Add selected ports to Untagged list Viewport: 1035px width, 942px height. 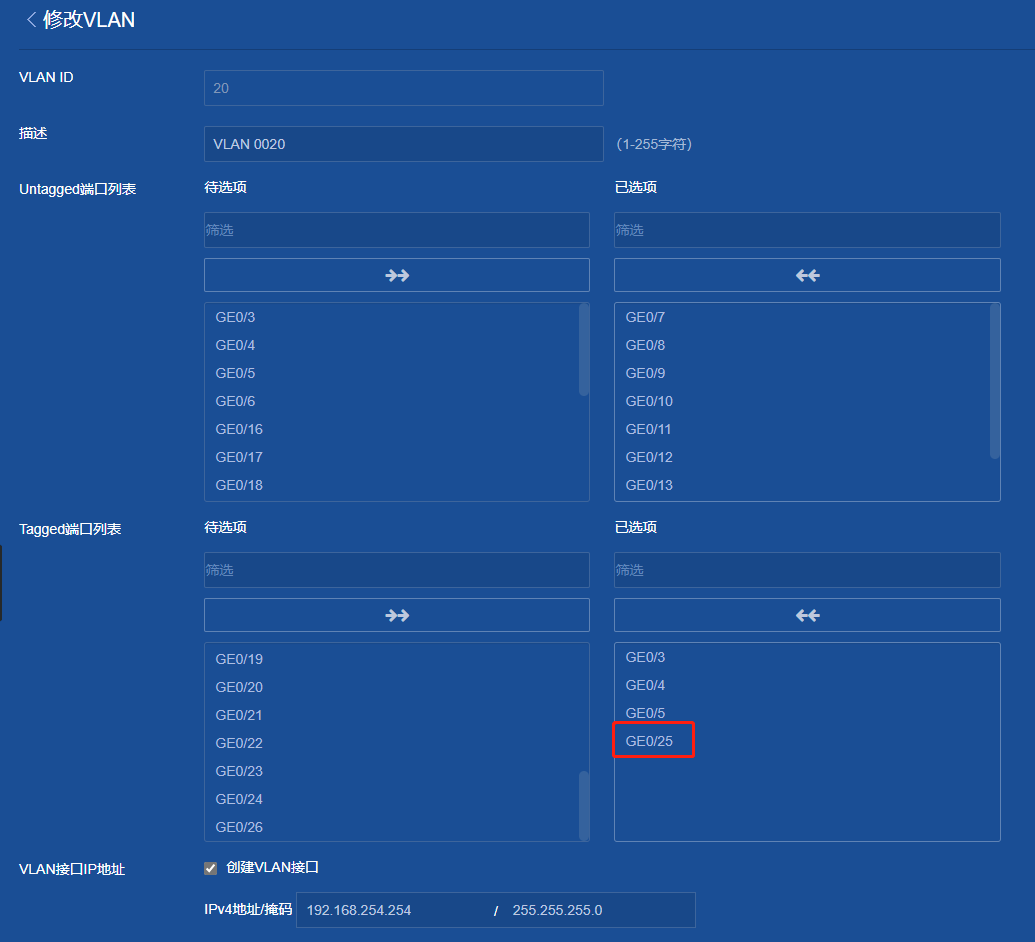click(x=397, y=275)
